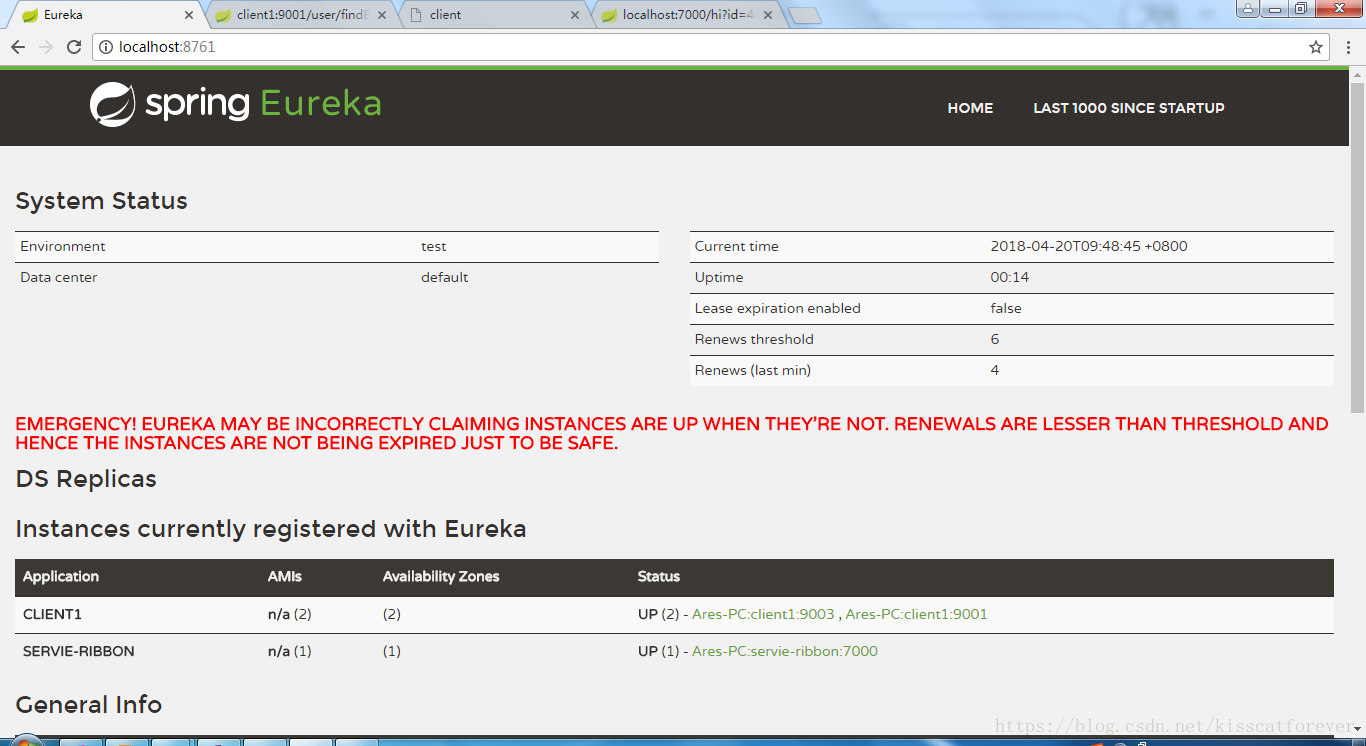Click the uptime value 00:14
Viewport: 1366px width, 746px height.
pos(1010,277)
